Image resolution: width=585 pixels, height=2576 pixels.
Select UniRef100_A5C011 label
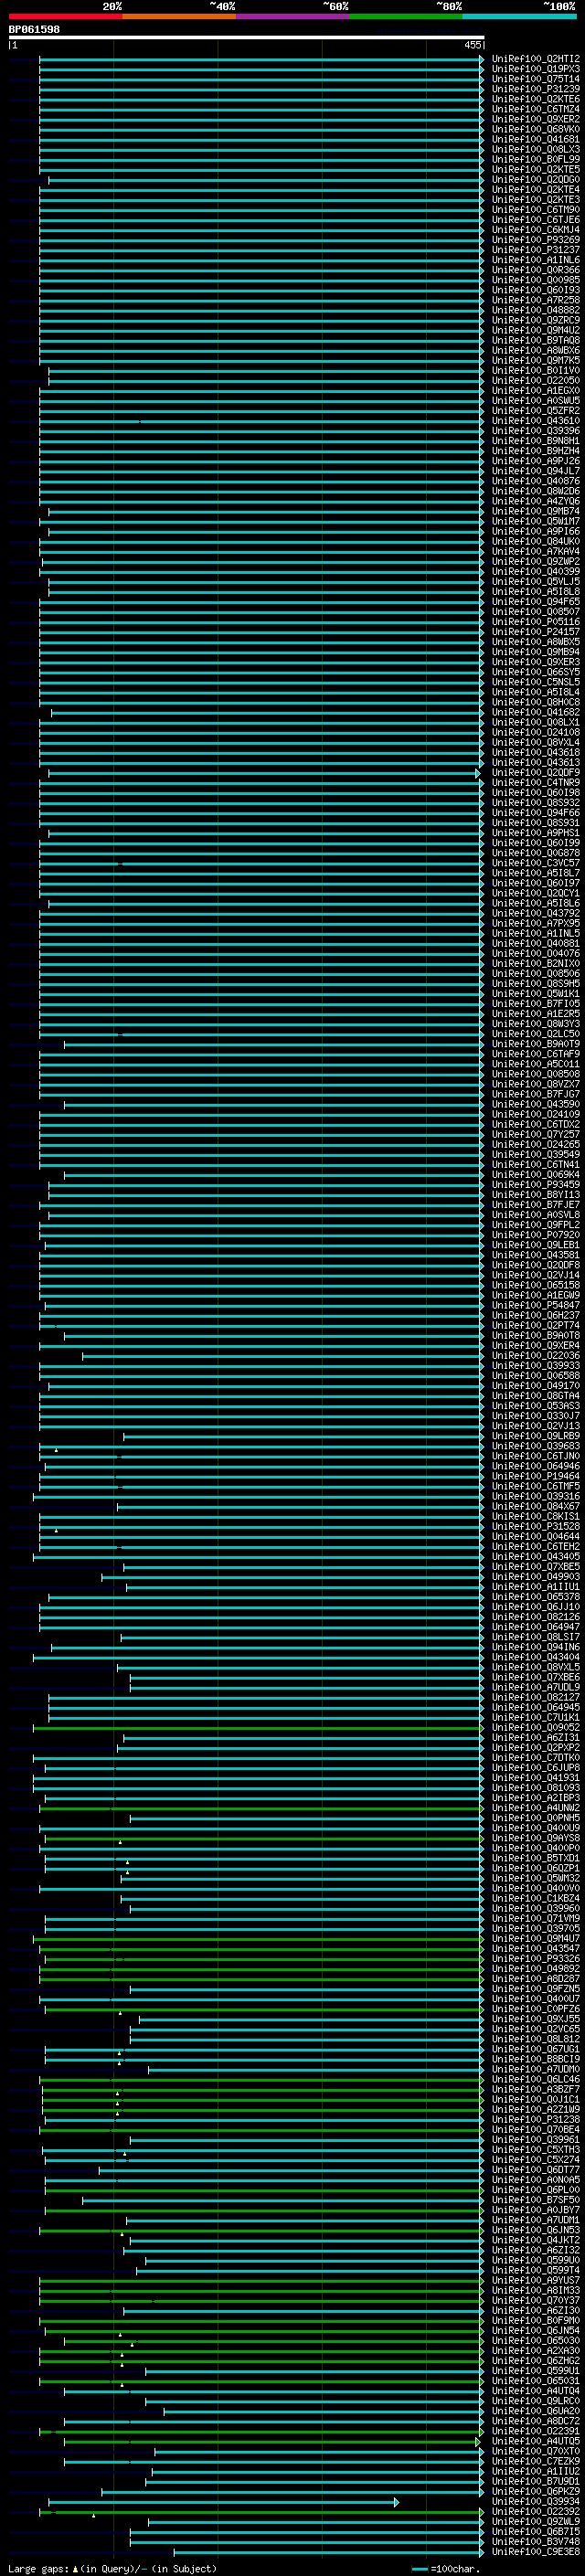pos(536,1064)
